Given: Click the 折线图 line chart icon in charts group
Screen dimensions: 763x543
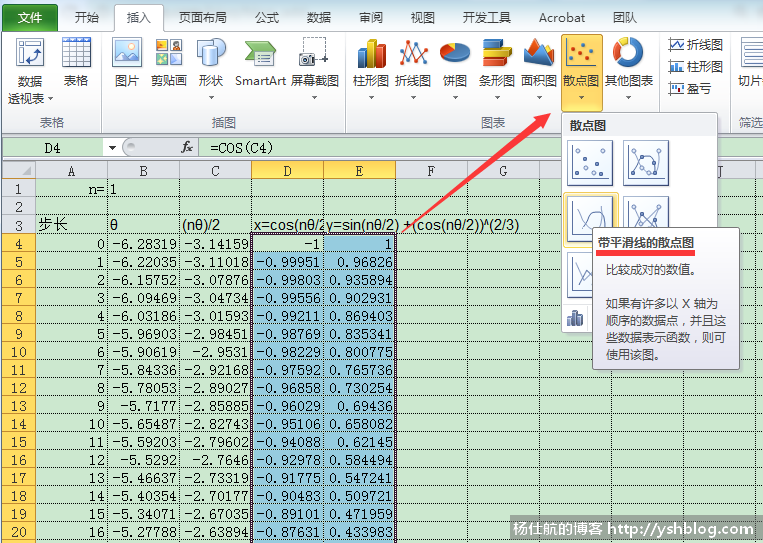Looking at the screenshot, I should pos(413,53).
